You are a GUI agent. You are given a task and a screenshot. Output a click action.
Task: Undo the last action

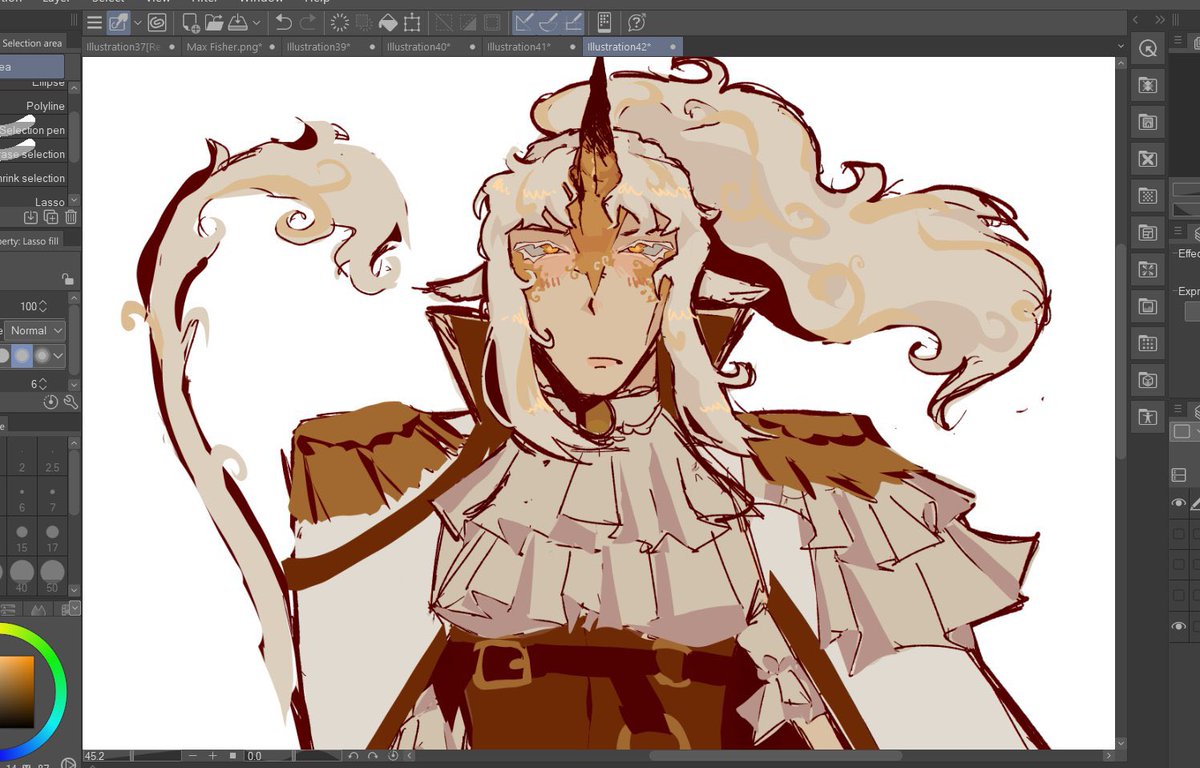point(283,22)
